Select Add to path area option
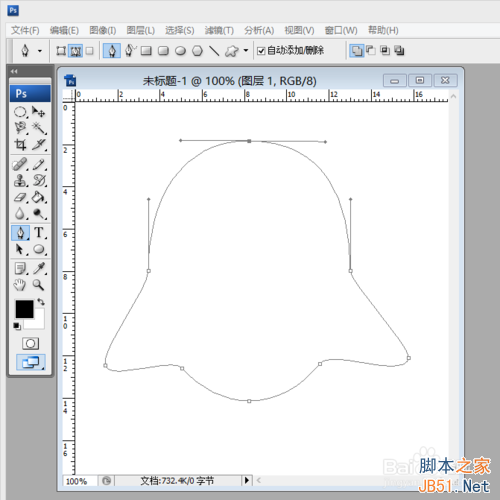The height and width of the screenshot is (500, 500). (x=357, y=51)
